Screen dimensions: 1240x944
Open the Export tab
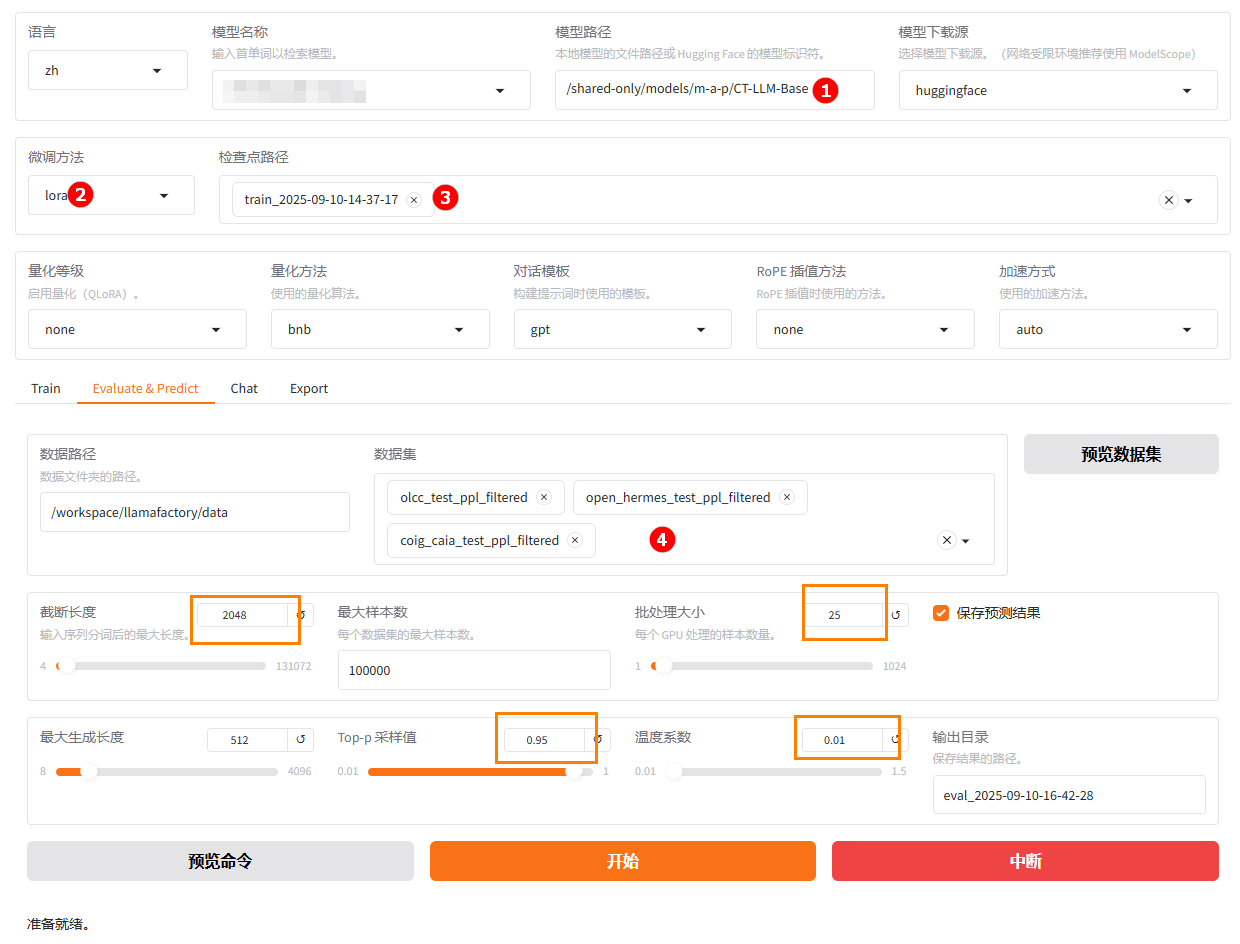pos(309,388)
